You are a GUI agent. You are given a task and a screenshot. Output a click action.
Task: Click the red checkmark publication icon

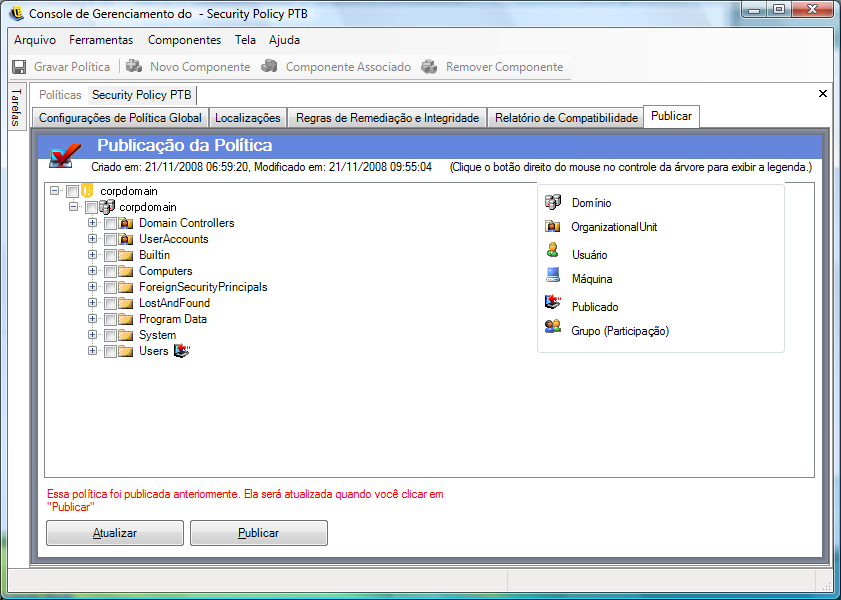tap(65, 156)
